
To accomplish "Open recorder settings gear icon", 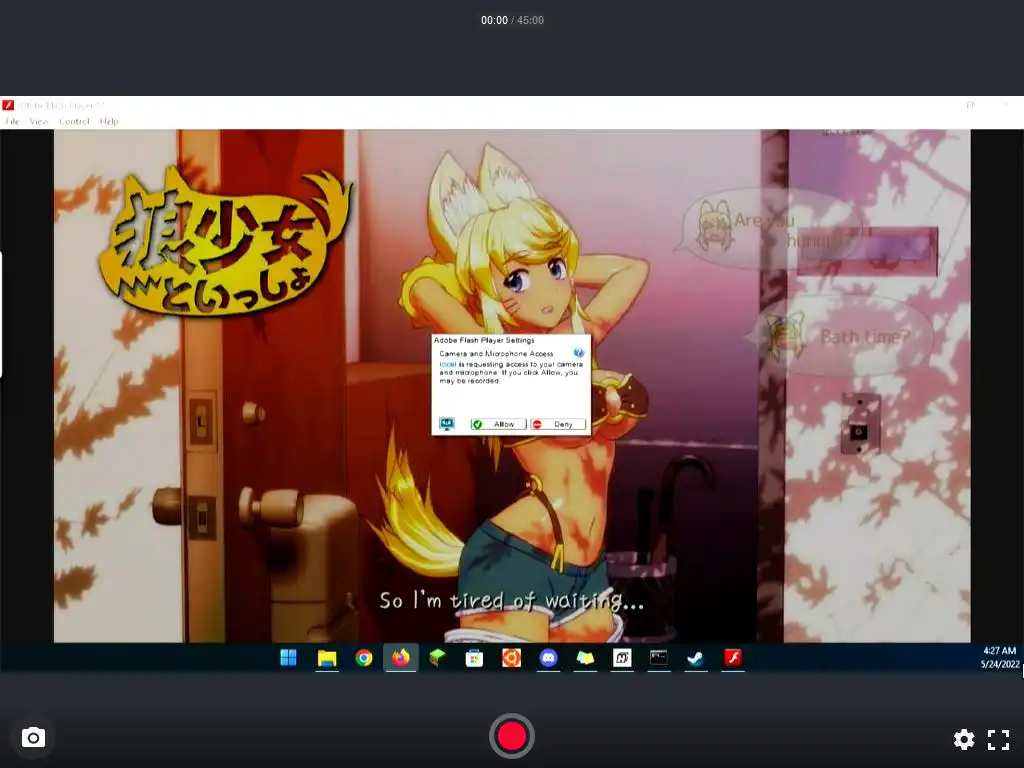I will tap(964, 739).
